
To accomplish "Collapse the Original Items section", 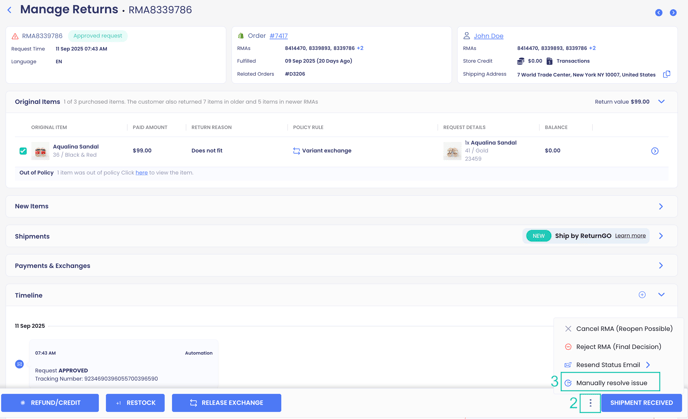I will pos(661,101).
